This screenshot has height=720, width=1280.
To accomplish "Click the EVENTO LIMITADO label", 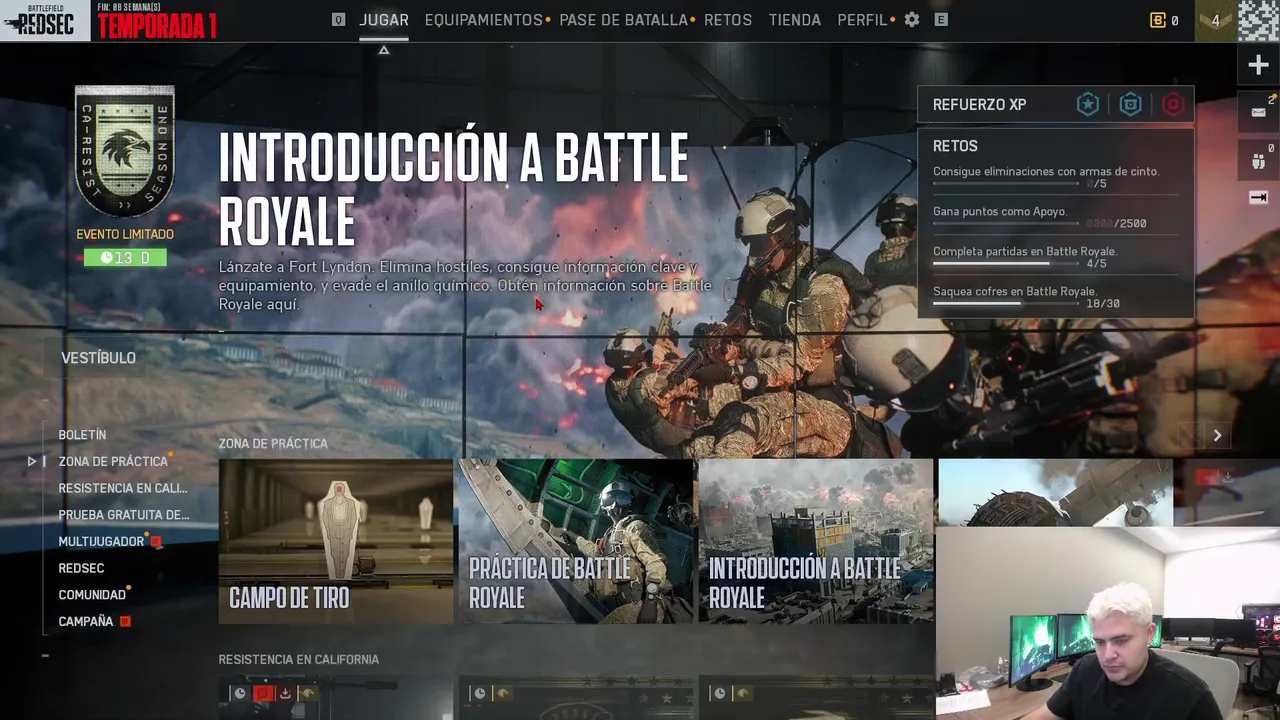I will click(125, 234).
